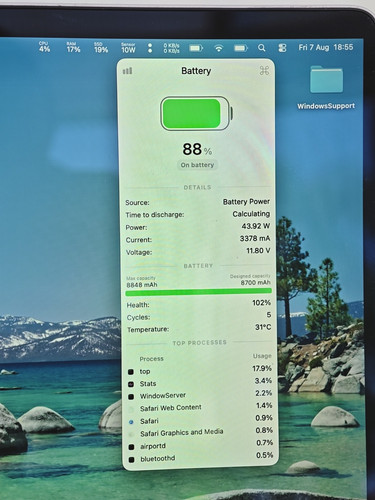Open the chart icon in Battery popup header
Viewport: 375px width, 500px height.
pyautogui.click(x=128, y=71)
